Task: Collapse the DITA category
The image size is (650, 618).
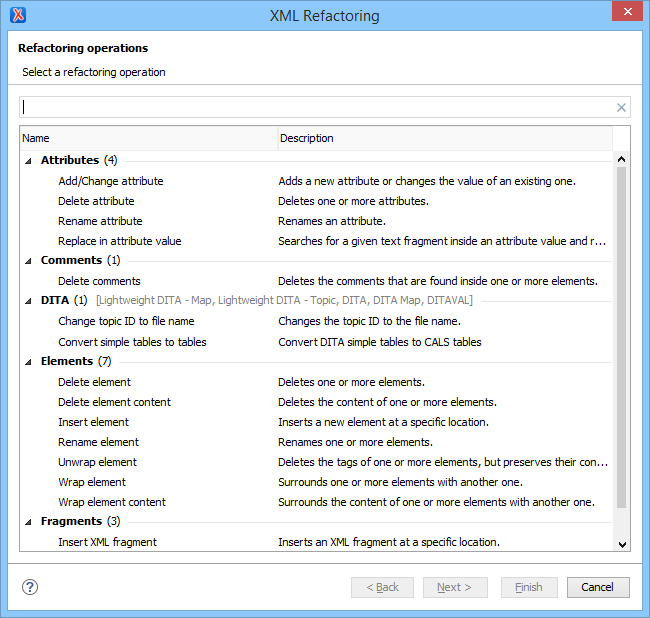Action: [29, 301]
